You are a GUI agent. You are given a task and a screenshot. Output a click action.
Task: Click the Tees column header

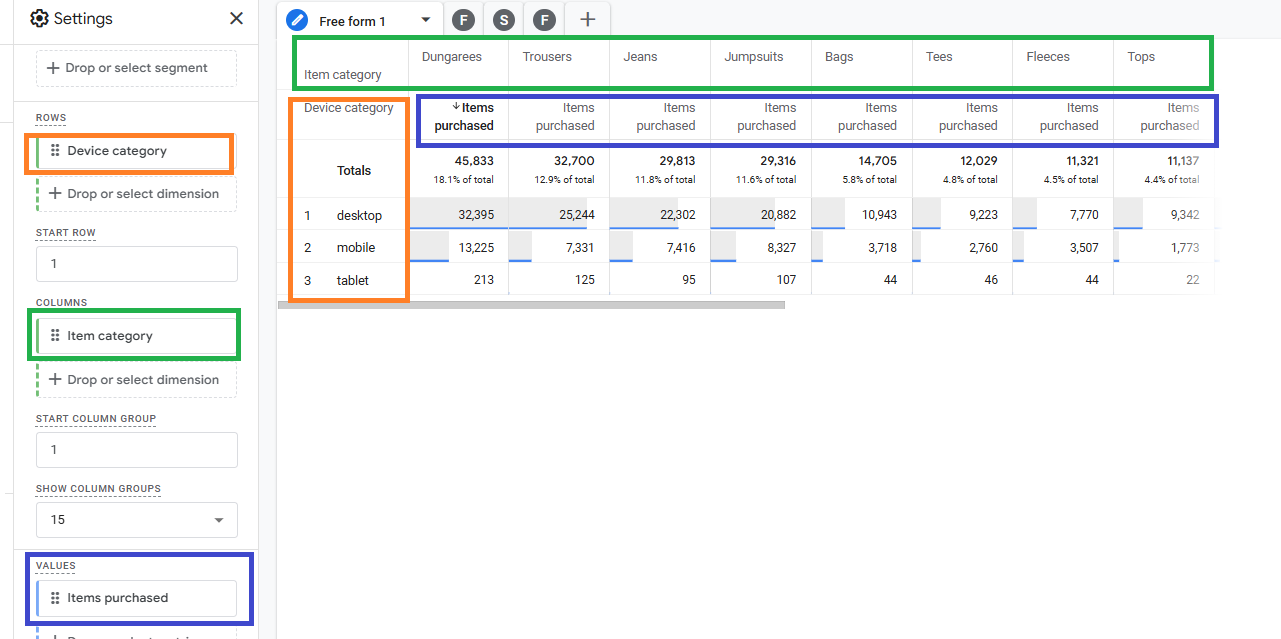click(x=939, y=57)
